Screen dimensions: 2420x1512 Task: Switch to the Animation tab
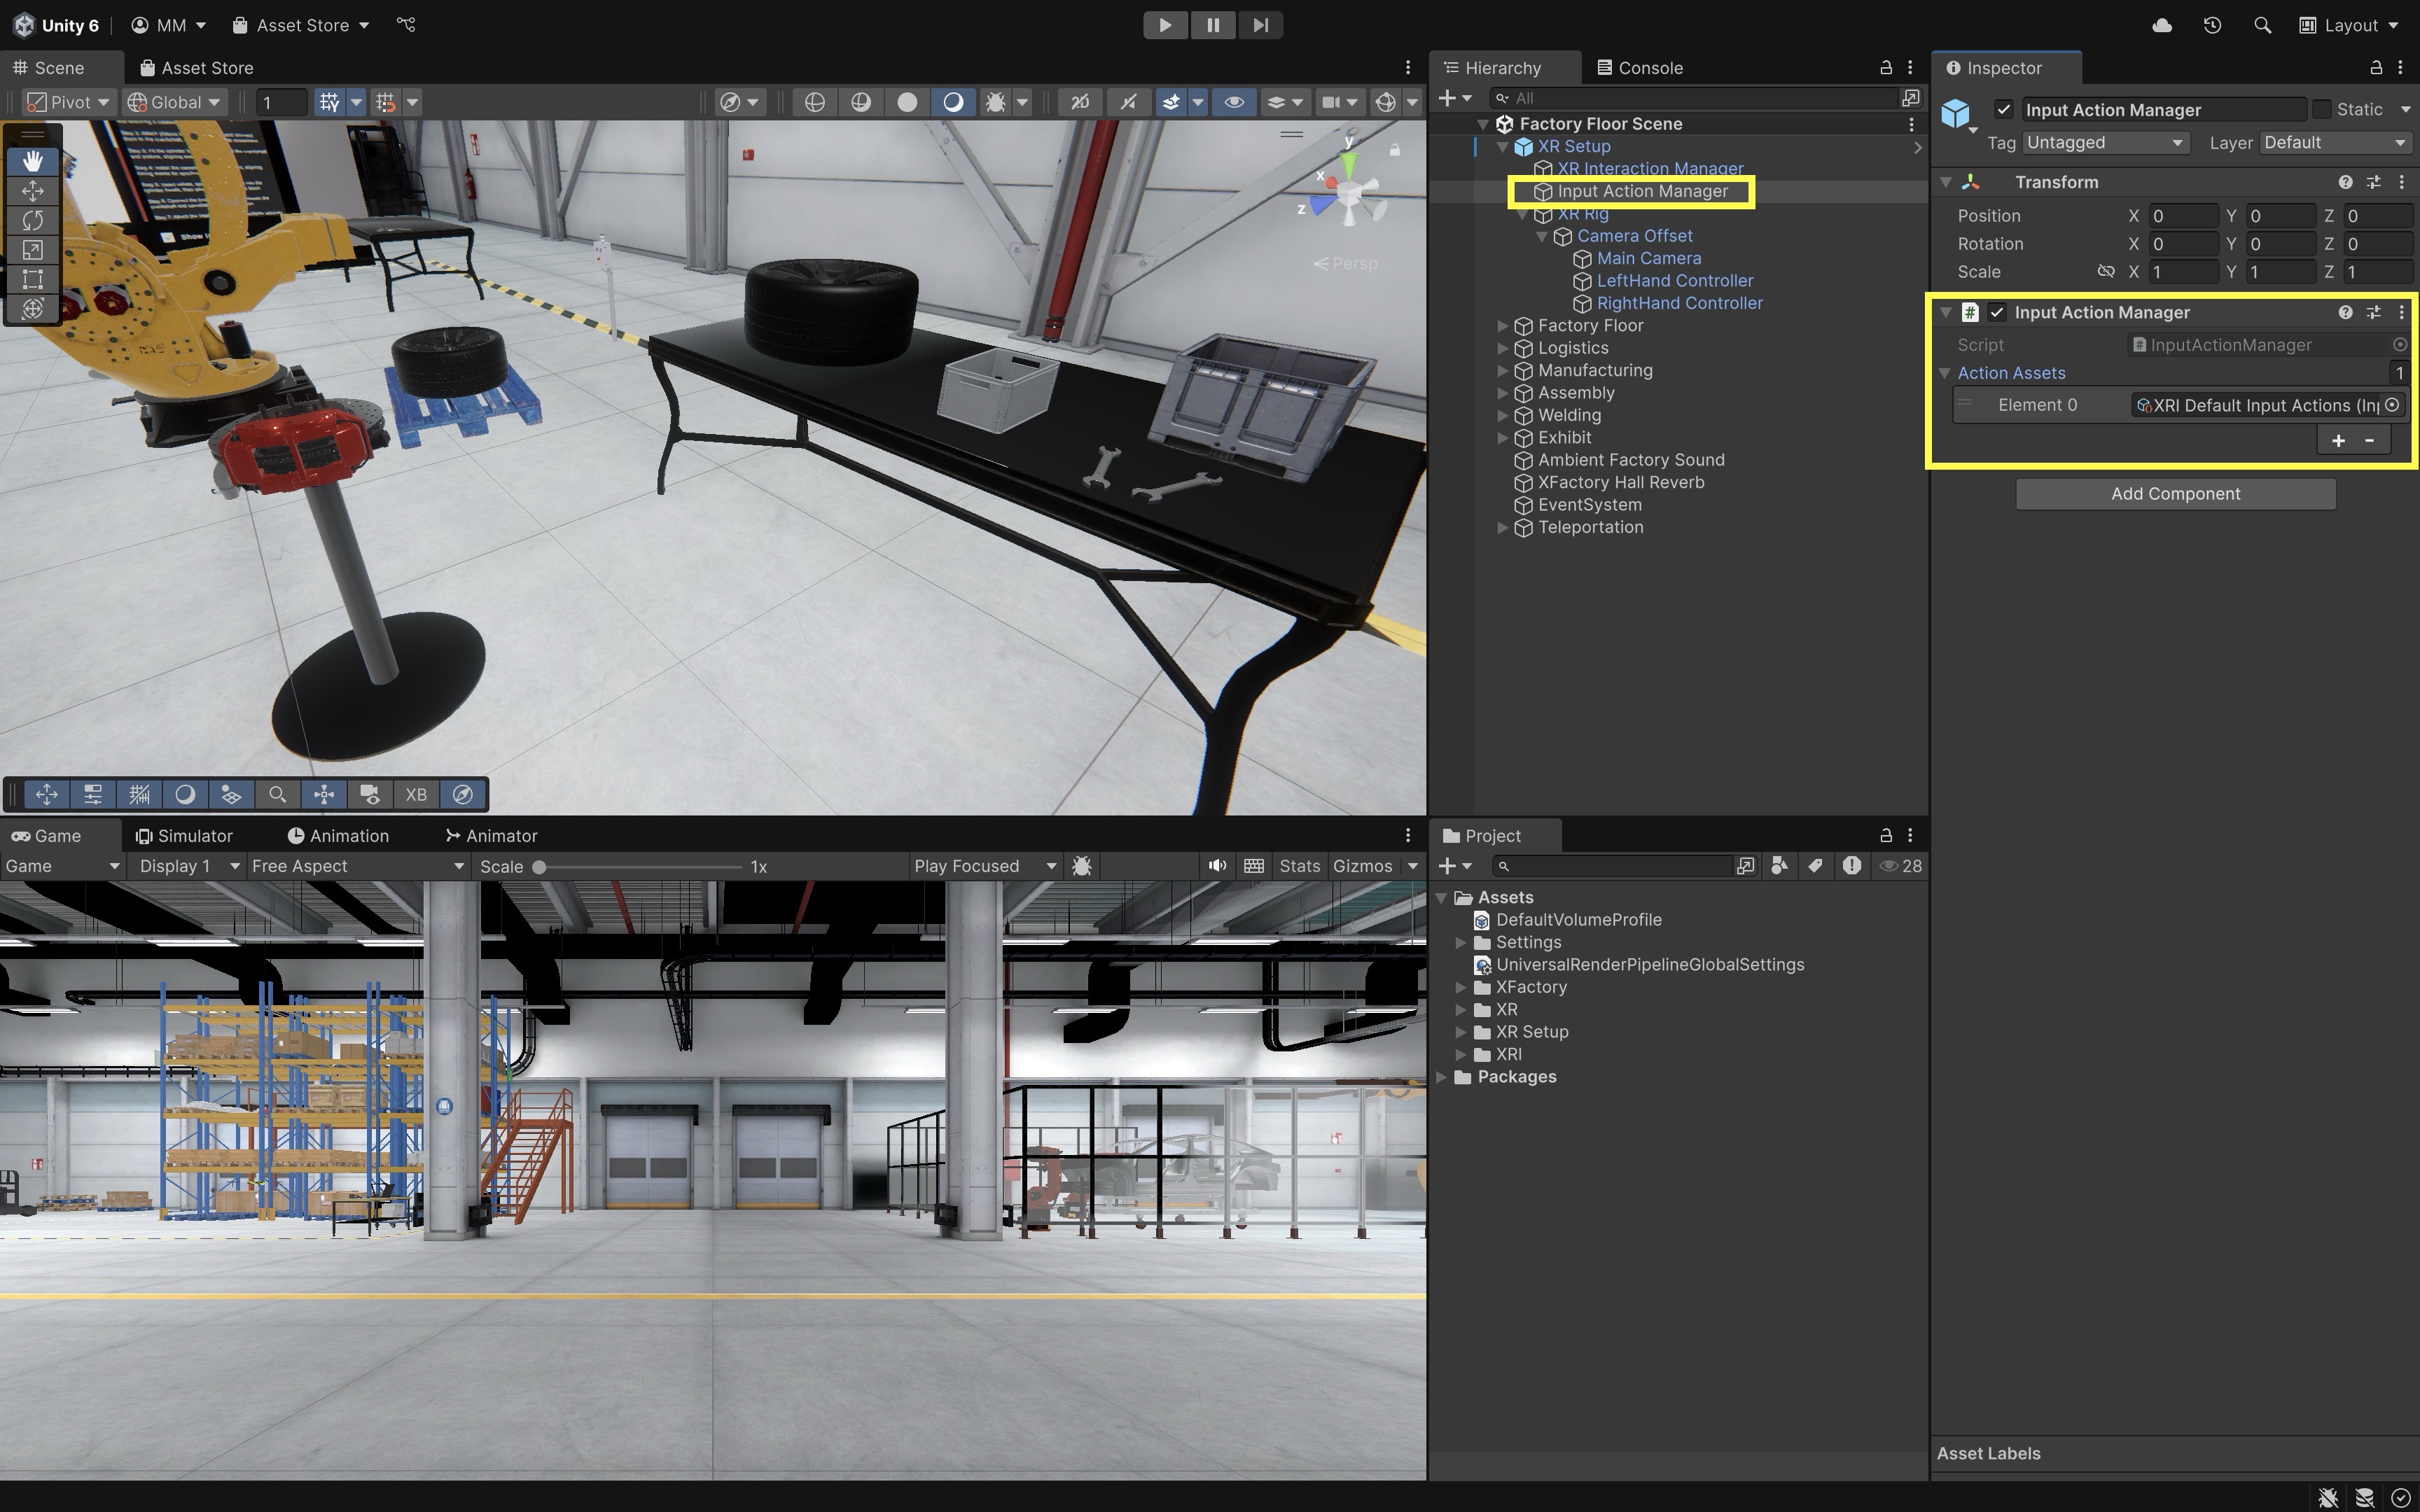338,836
